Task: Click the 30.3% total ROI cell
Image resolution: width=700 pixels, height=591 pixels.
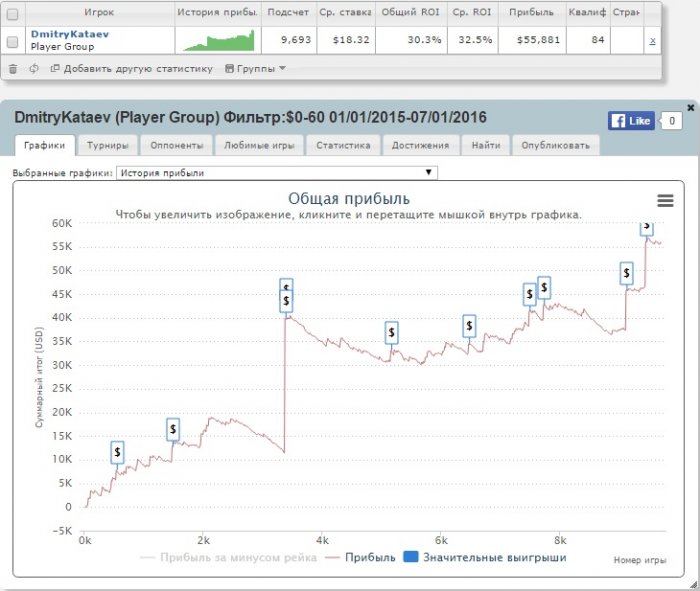Action: [x=424, y=40]
